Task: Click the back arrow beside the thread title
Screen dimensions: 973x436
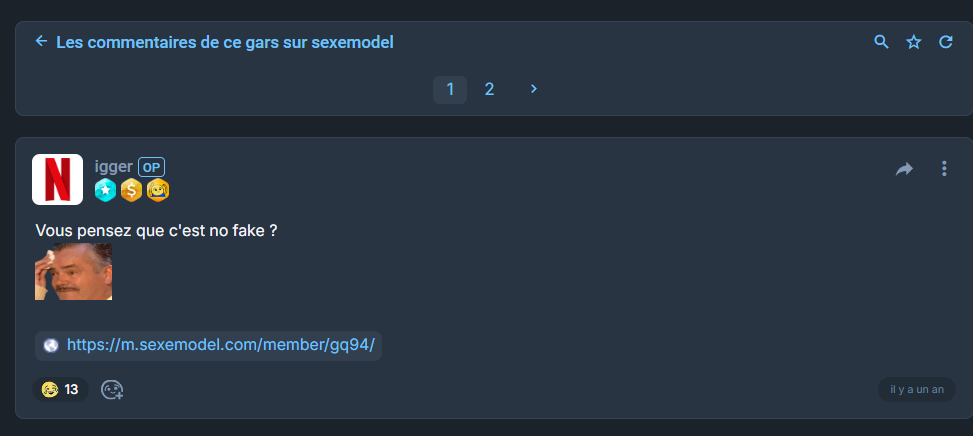Action: pos(41,41)
